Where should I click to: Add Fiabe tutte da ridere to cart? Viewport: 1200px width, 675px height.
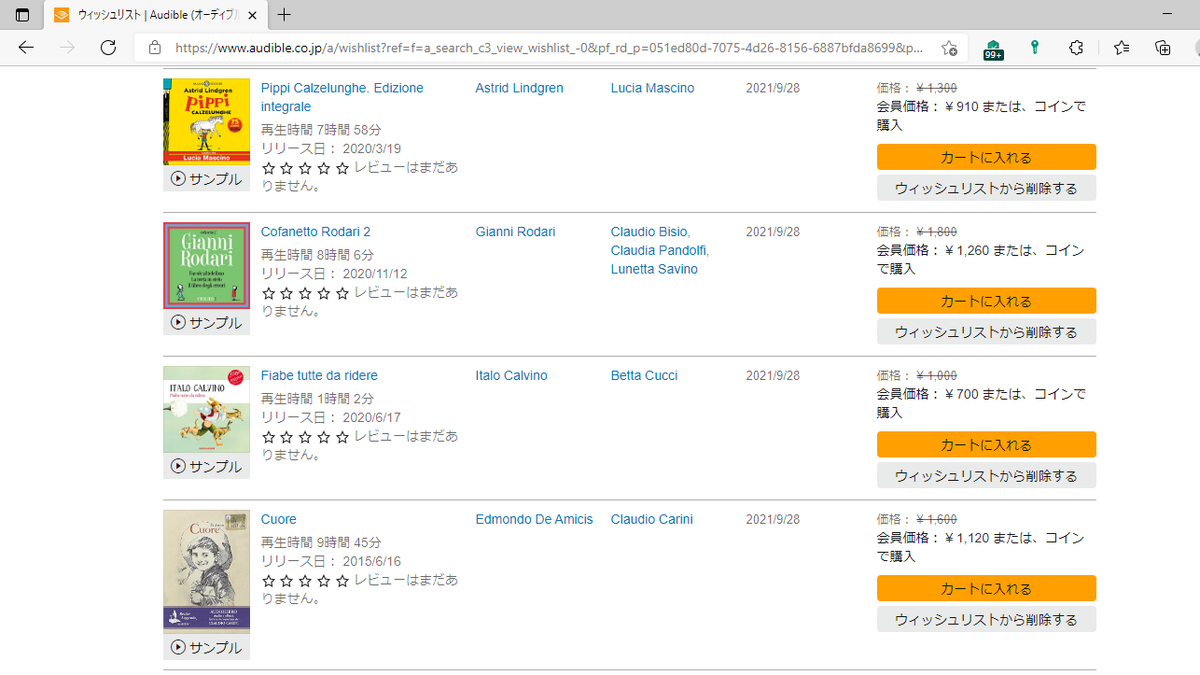[986, 445]
